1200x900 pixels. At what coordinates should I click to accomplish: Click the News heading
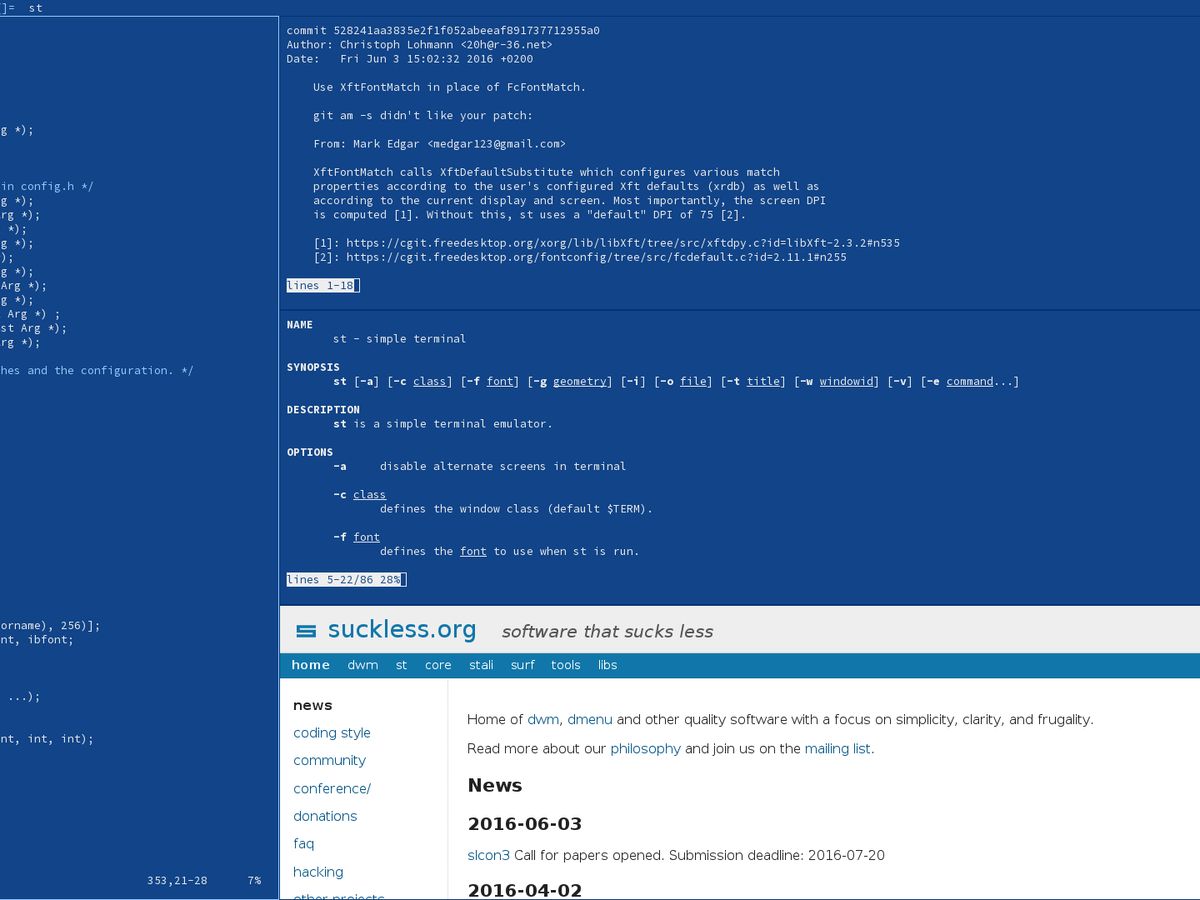(x=495, y=785)
